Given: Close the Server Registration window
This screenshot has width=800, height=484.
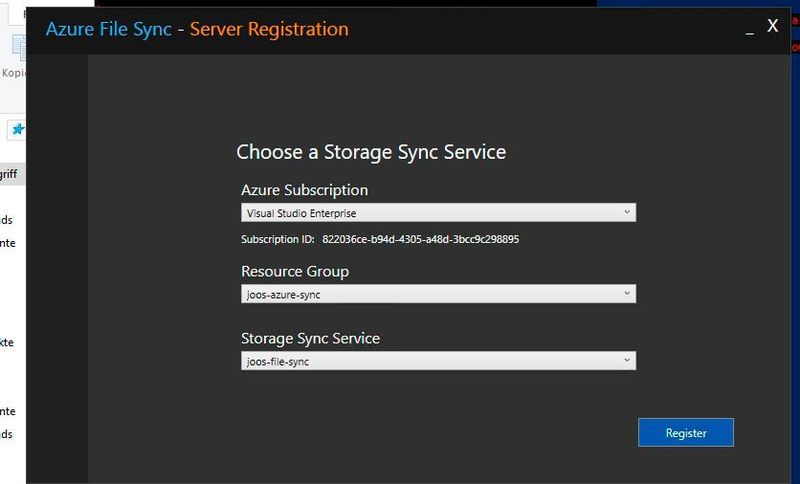Looking at the screenshot, I should 772,26.
